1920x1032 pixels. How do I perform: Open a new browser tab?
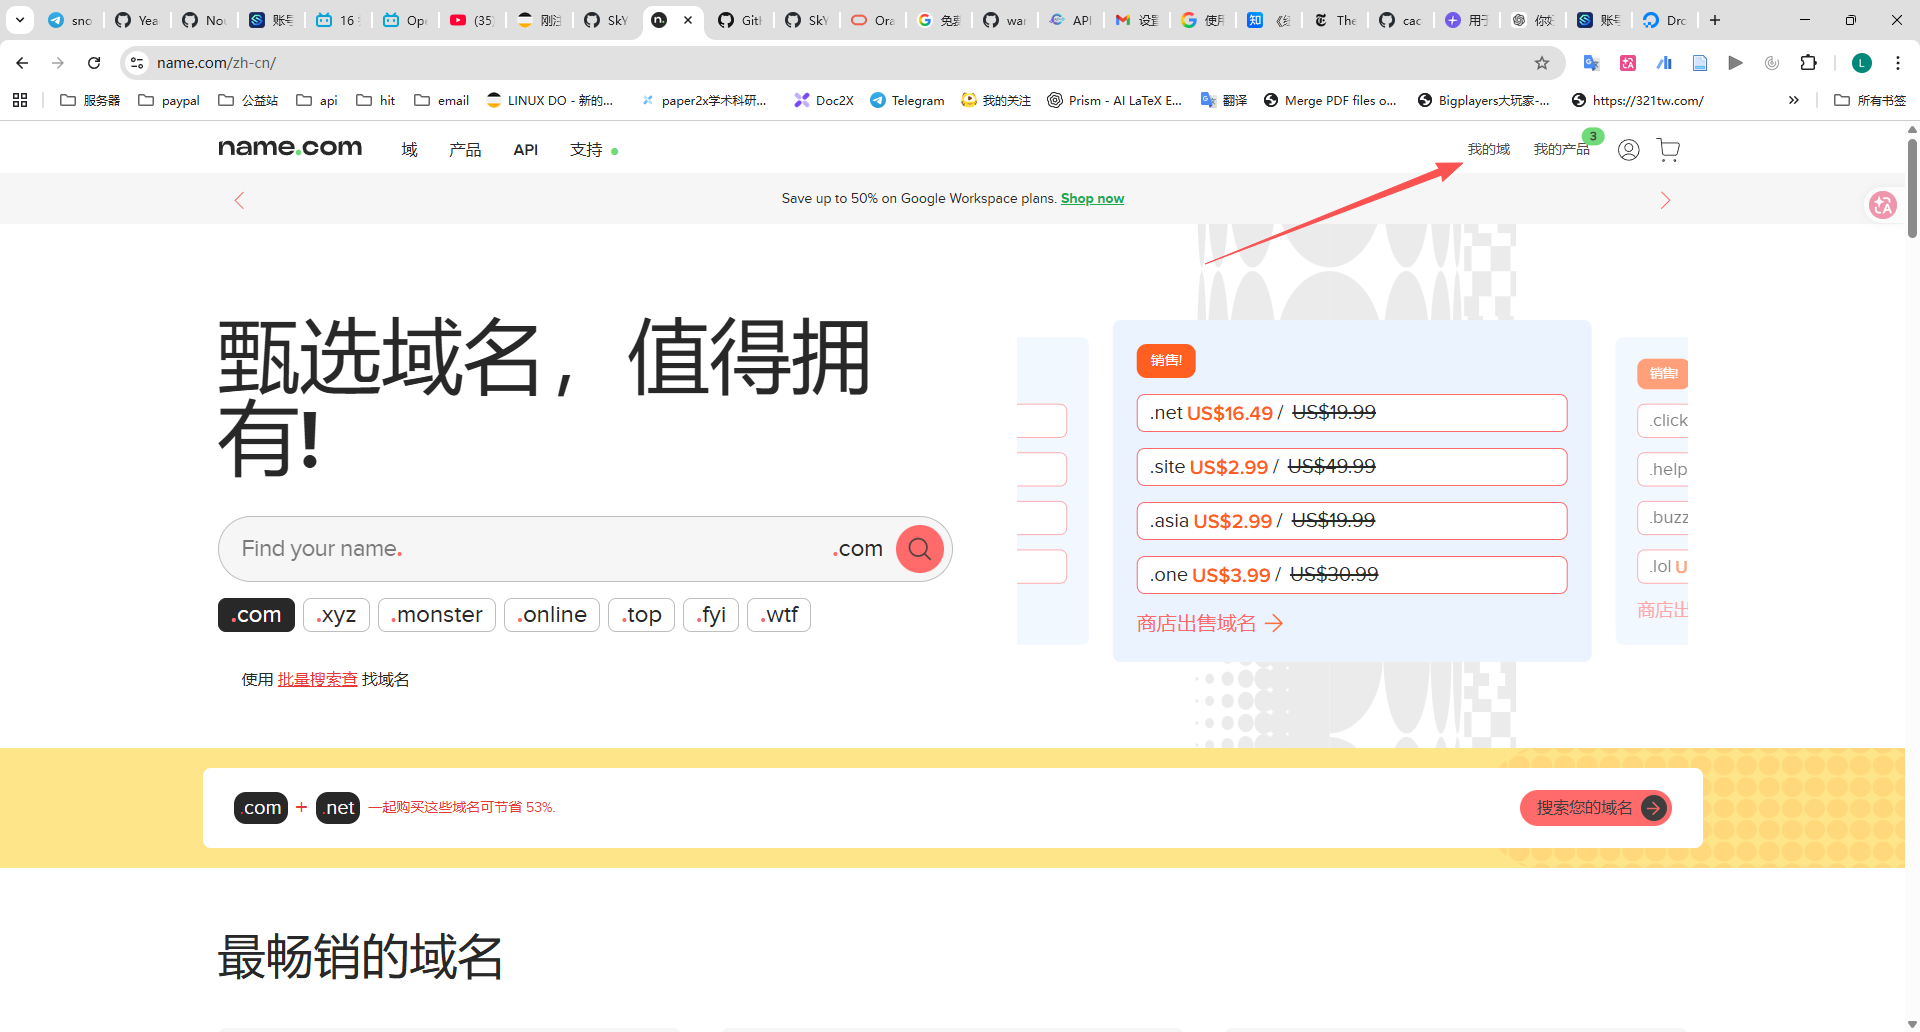1715,20
